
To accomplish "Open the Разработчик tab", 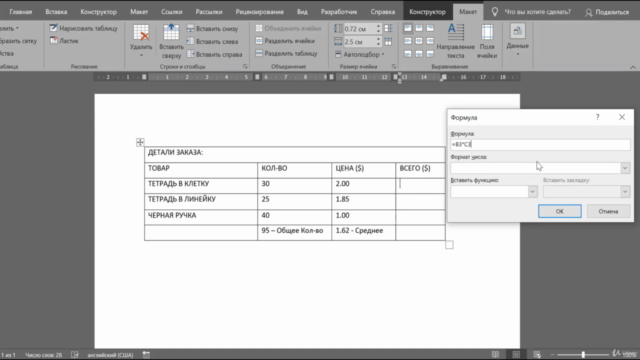I will point(339,12).
